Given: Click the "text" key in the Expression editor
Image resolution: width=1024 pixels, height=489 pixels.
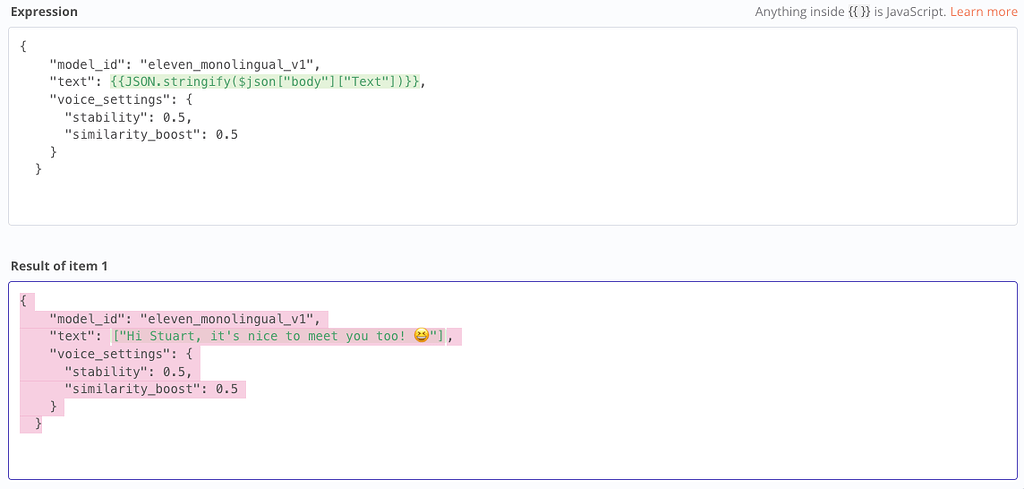Looking at the screenshot, I should click(x=72, y=82).
